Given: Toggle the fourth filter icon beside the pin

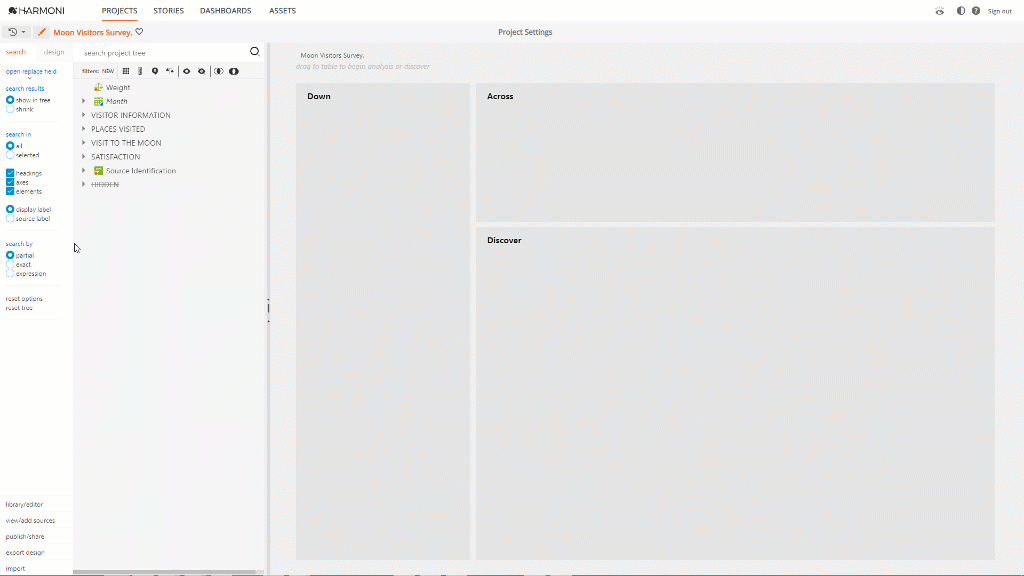Looking at the screenshot, I should tap(170, 71).
